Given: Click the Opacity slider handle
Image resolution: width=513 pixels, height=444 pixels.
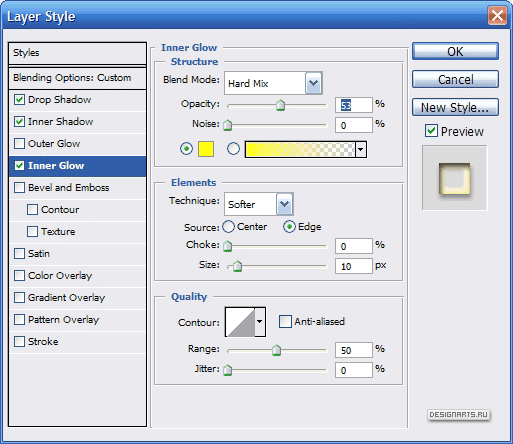Looking at the screenshot, I should click(280, 105).
